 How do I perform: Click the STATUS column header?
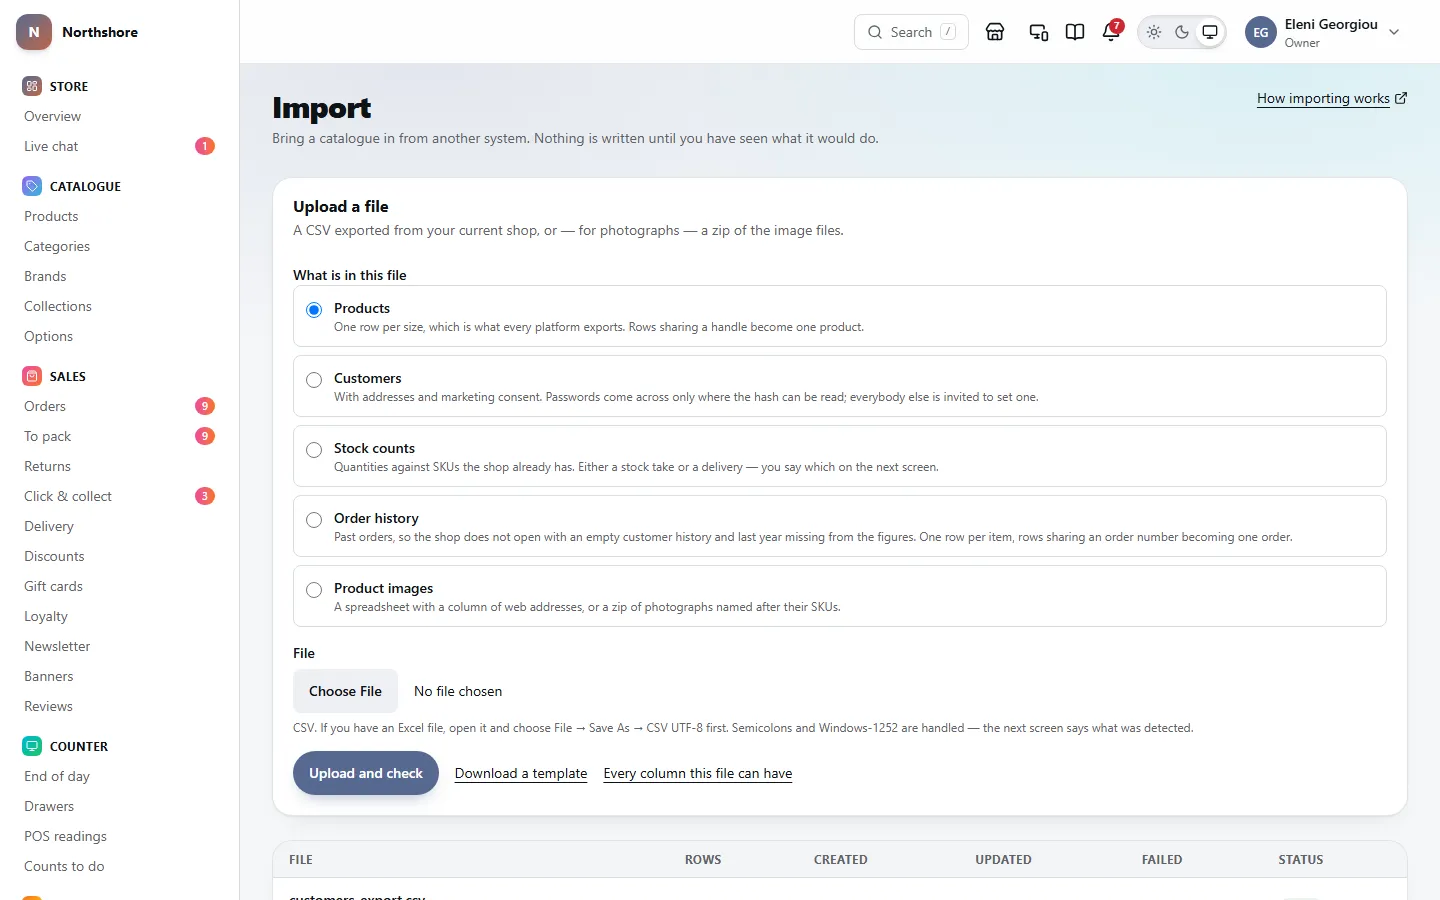pos(1301,859)
